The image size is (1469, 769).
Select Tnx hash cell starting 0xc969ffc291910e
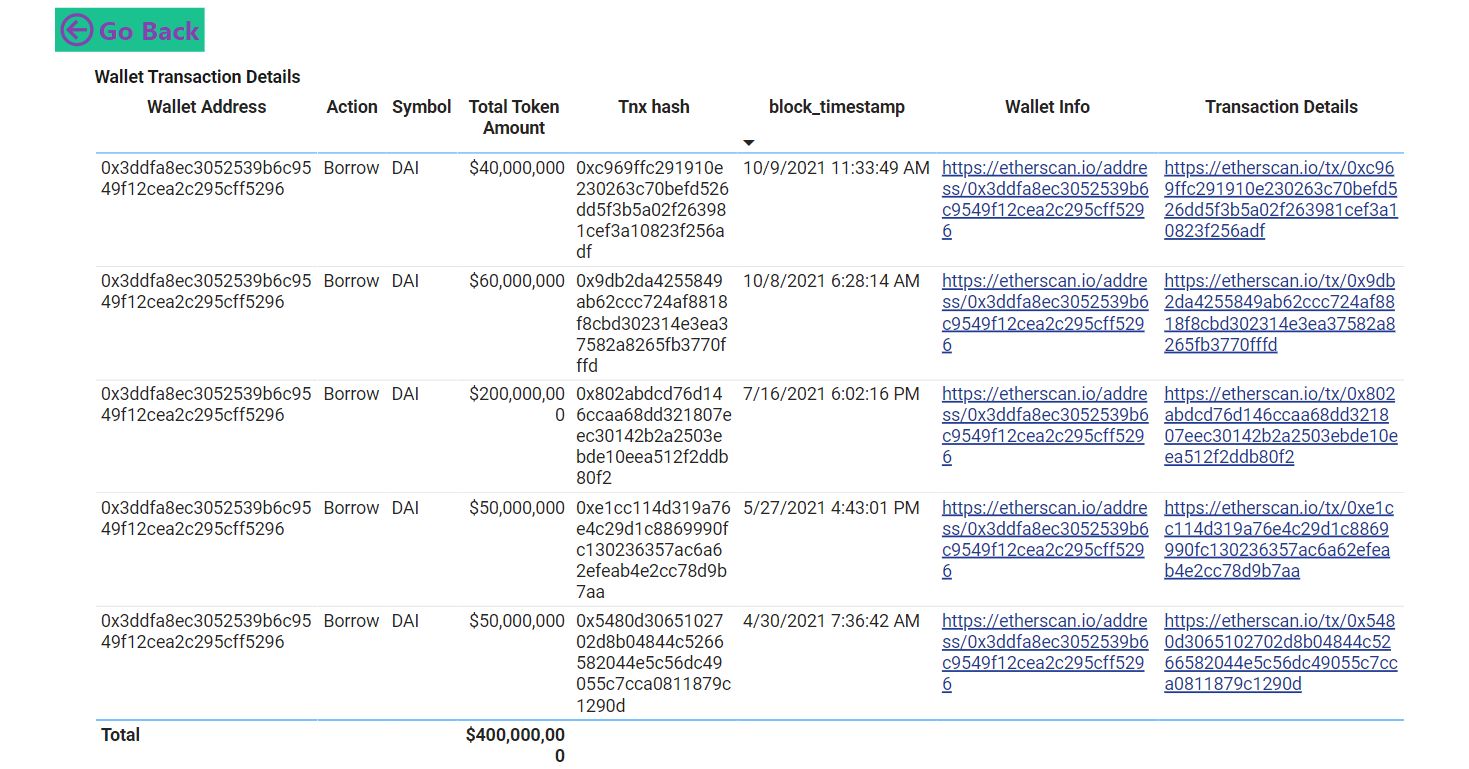pos(653,210)
